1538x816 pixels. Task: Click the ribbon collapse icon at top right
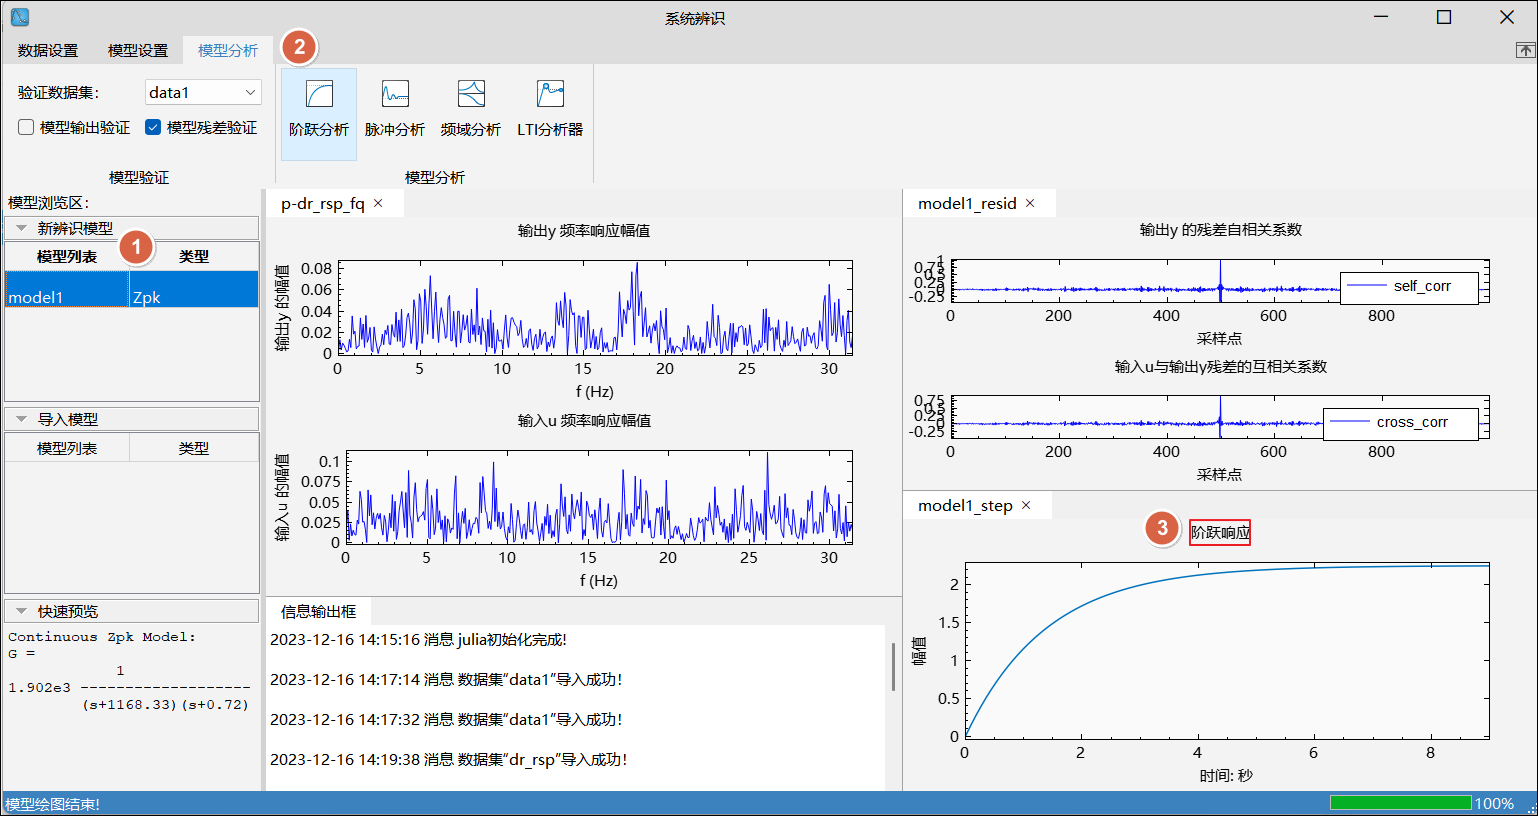(x=1525, y=50)
